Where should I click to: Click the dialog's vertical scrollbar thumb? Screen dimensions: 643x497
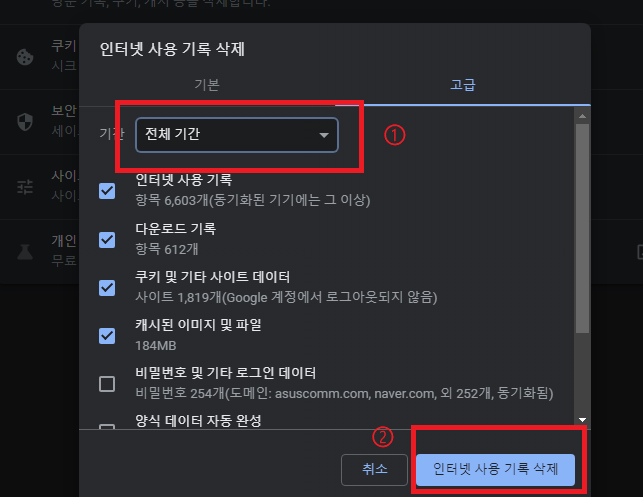click(582, 228)
